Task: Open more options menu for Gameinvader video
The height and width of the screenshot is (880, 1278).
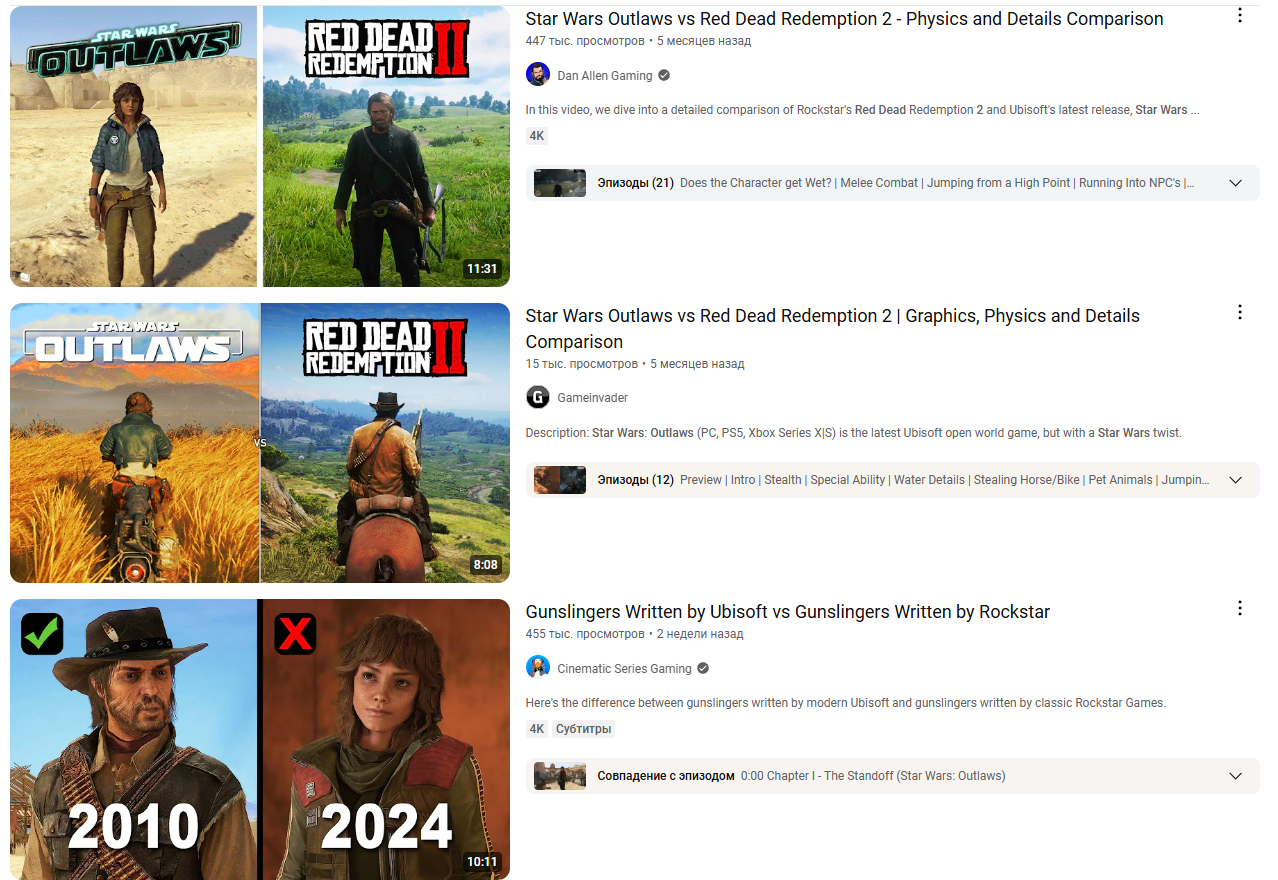Action: [x=1240, y=312]
